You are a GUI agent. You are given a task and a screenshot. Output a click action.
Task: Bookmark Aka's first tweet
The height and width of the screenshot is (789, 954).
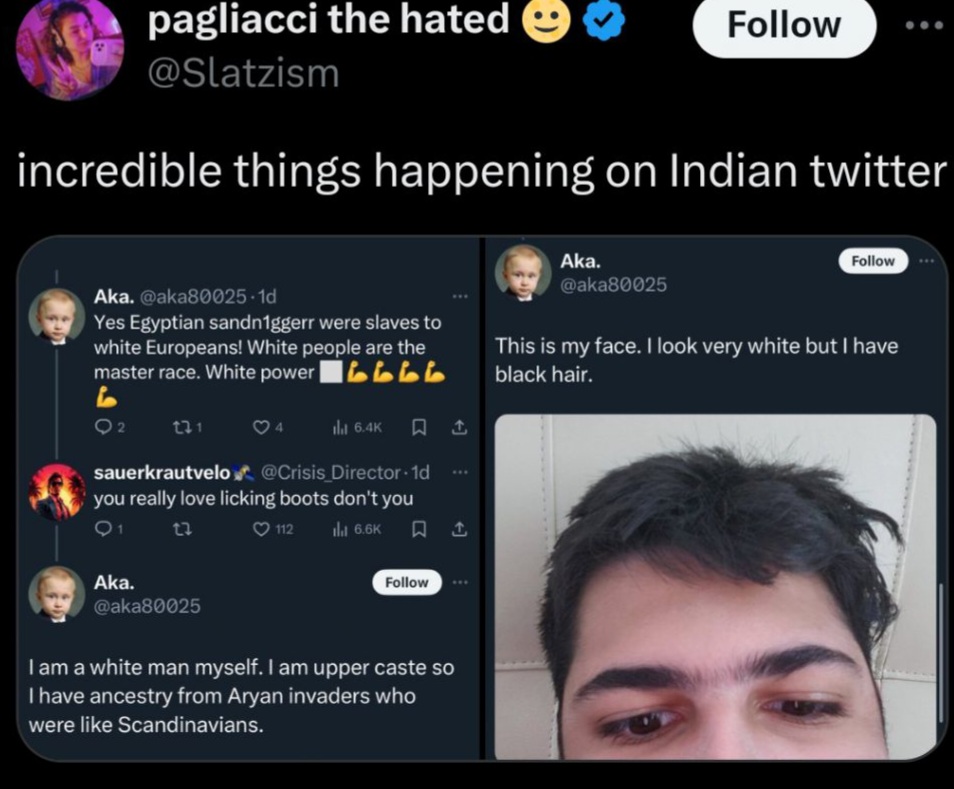(419, 428)
